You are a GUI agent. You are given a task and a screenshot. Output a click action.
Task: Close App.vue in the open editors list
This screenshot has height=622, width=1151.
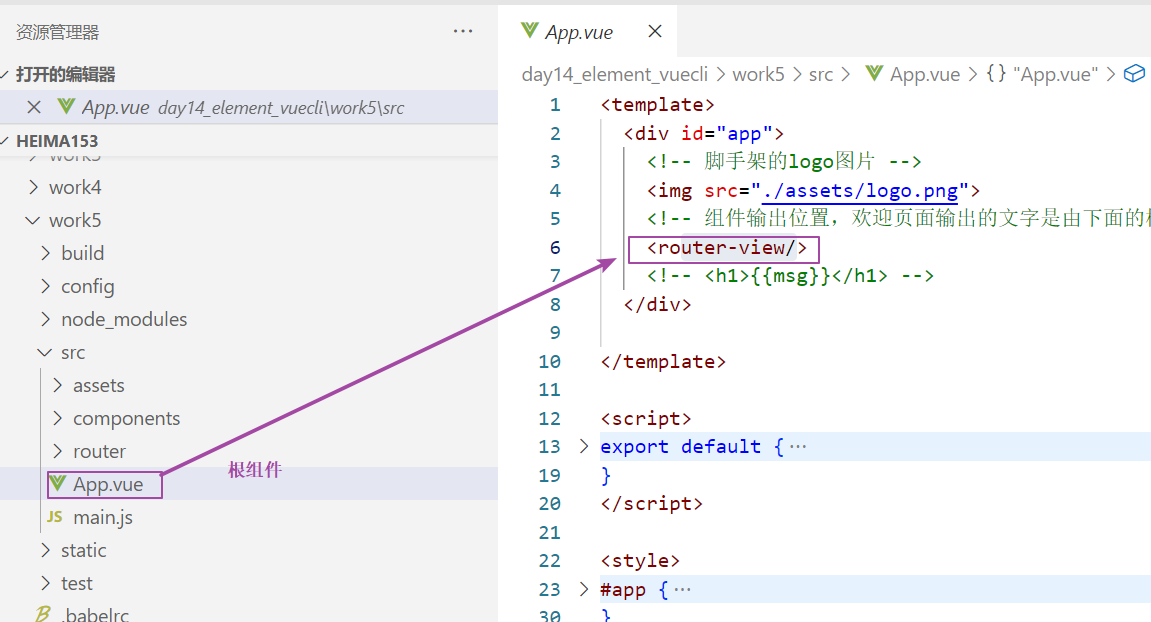tap(34, 107)
